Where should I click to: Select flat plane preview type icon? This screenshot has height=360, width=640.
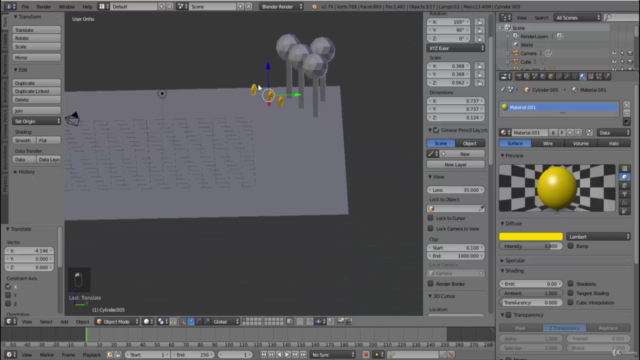click(624, 168)
